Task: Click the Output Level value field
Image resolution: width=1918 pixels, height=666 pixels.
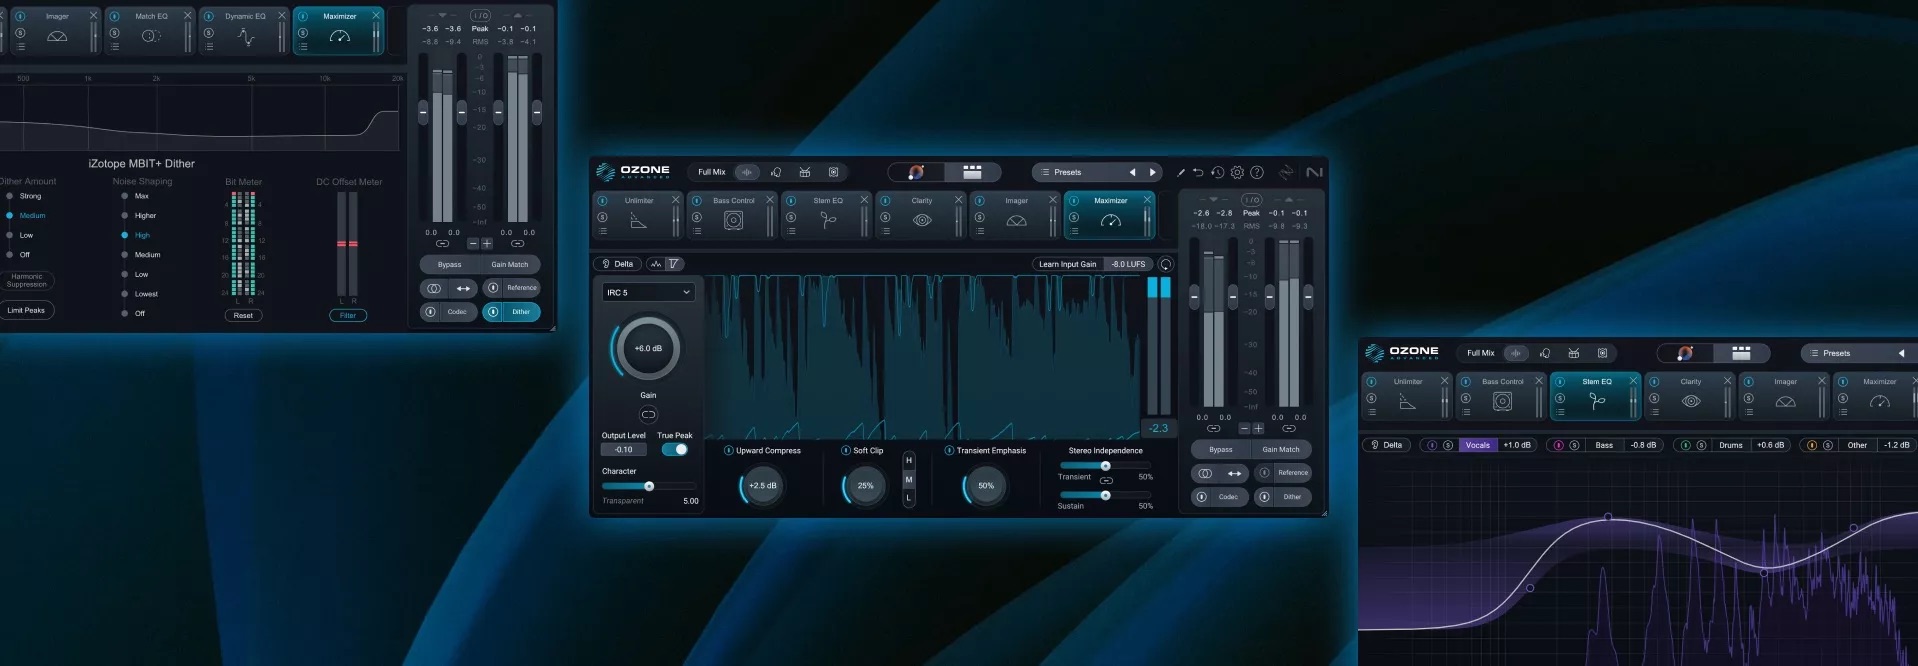Action: tap(624, 450)
